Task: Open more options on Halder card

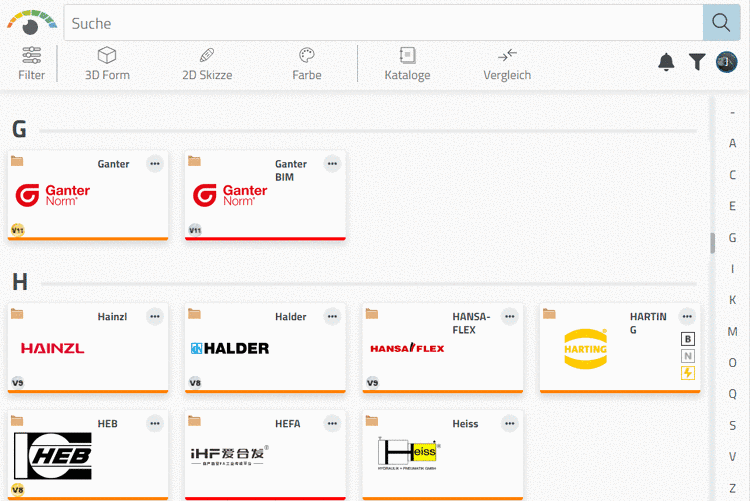Action: click(x=332, y=316)
